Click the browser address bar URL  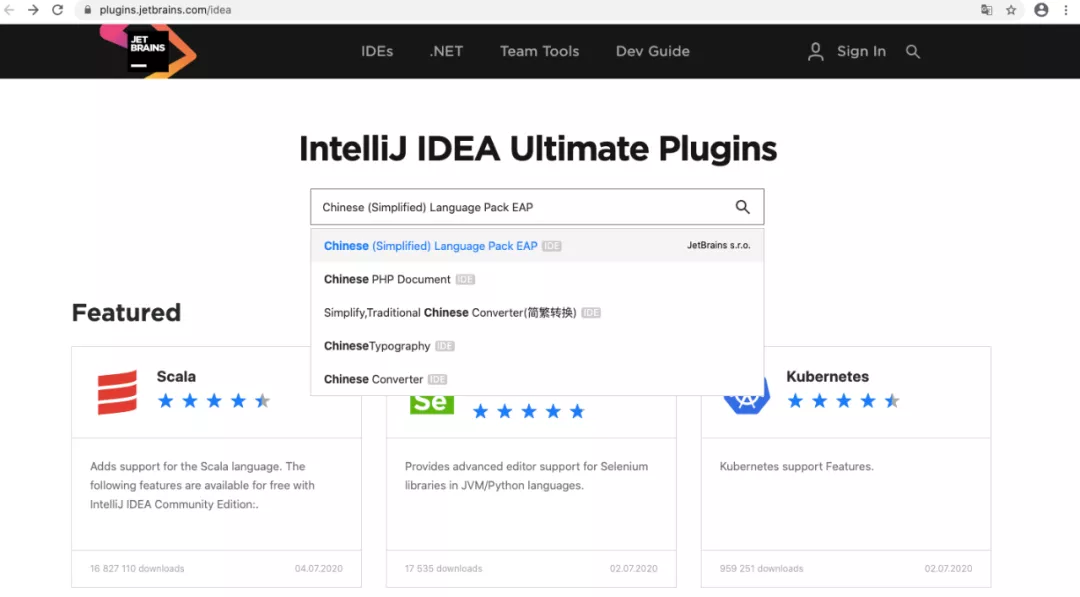[x=165, y=10]
